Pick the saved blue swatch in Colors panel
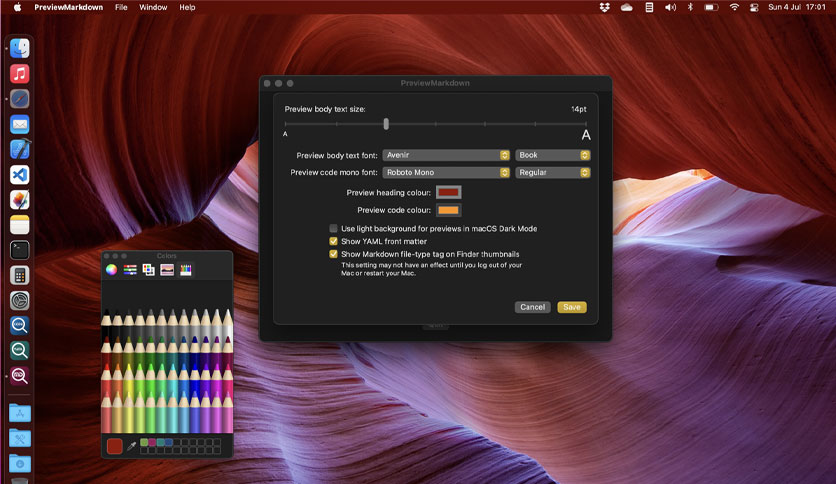The height and width of the screenshot is (484, 836). coord(168,442)
